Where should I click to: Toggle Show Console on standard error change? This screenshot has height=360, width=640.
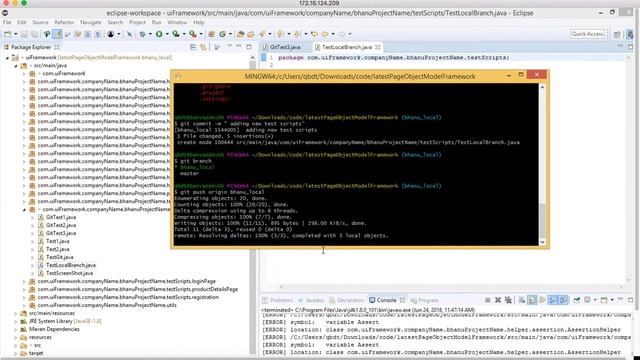[x=563, y=300]
